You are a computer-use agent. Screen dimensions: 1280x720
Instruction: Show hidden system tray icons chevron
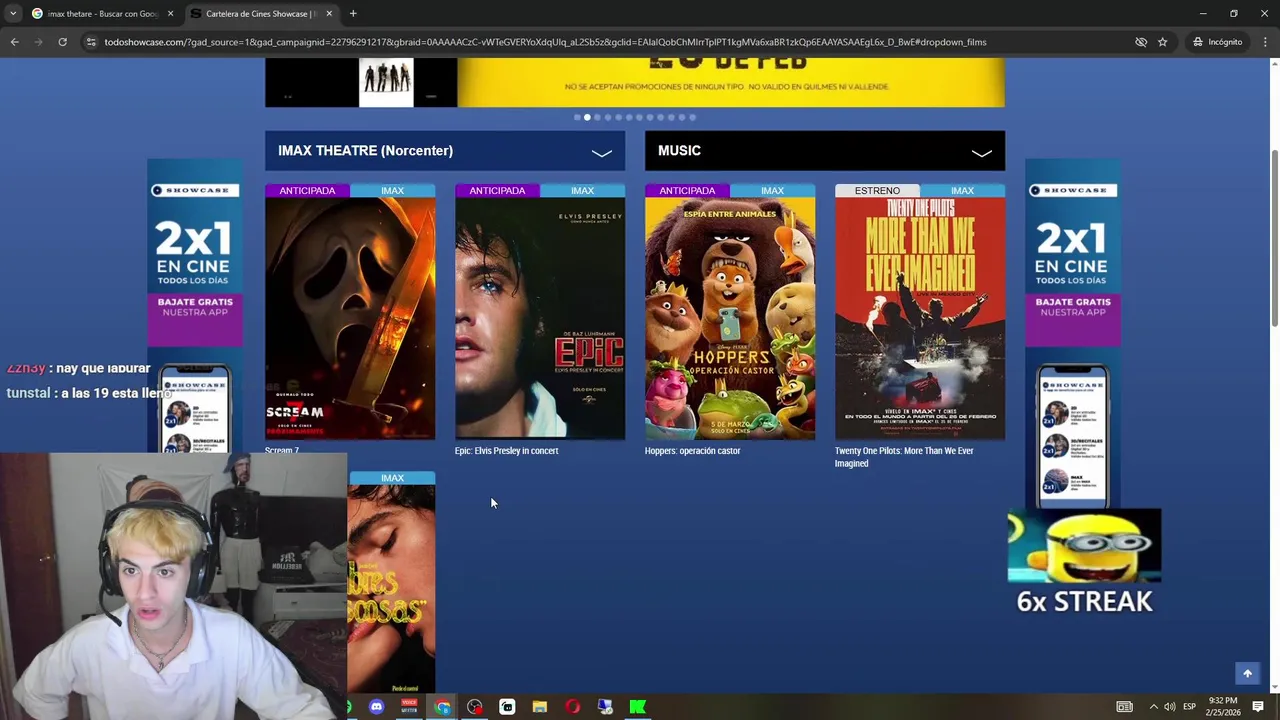click(x=1153, y=707)
